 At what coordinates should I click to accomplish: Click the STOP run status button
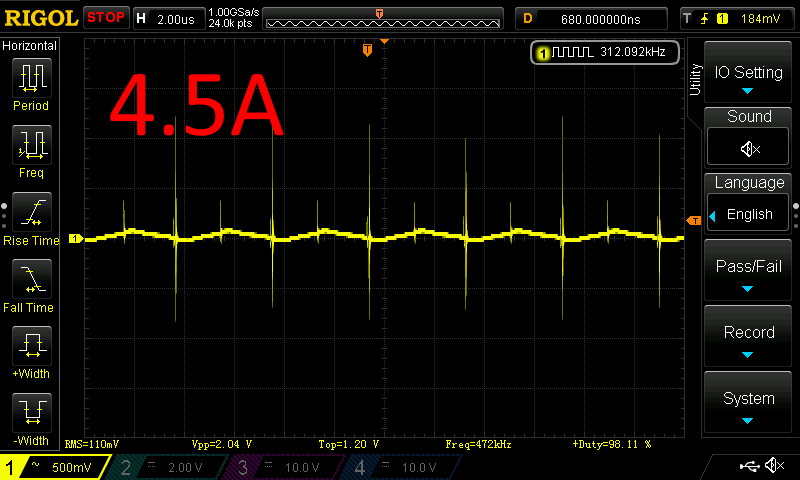click(106, 17)
